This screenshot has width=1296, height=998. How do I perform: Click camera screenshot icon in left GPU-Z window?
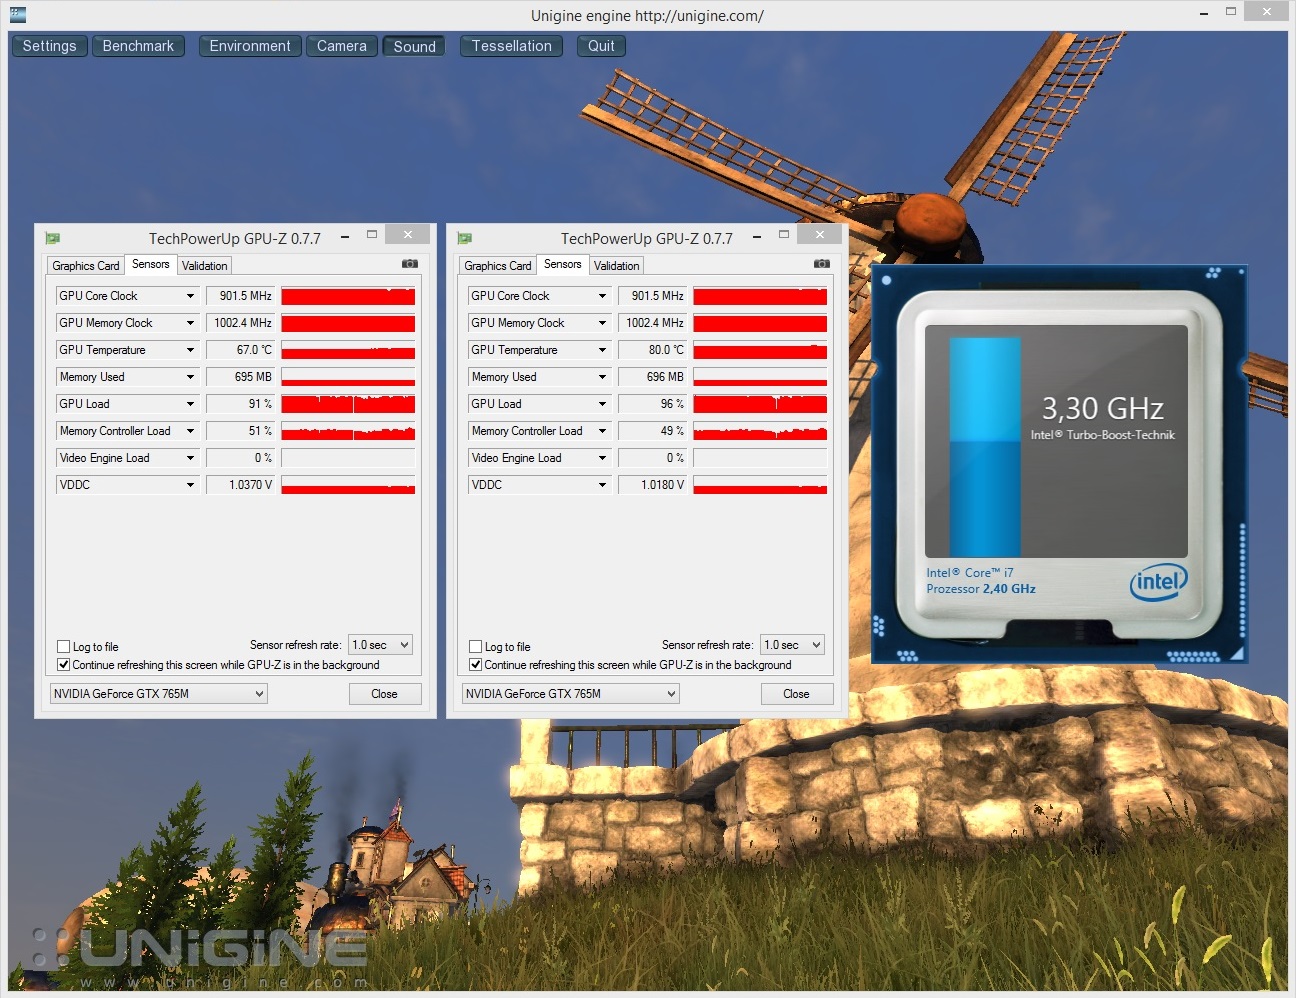[x=410, y=264]
